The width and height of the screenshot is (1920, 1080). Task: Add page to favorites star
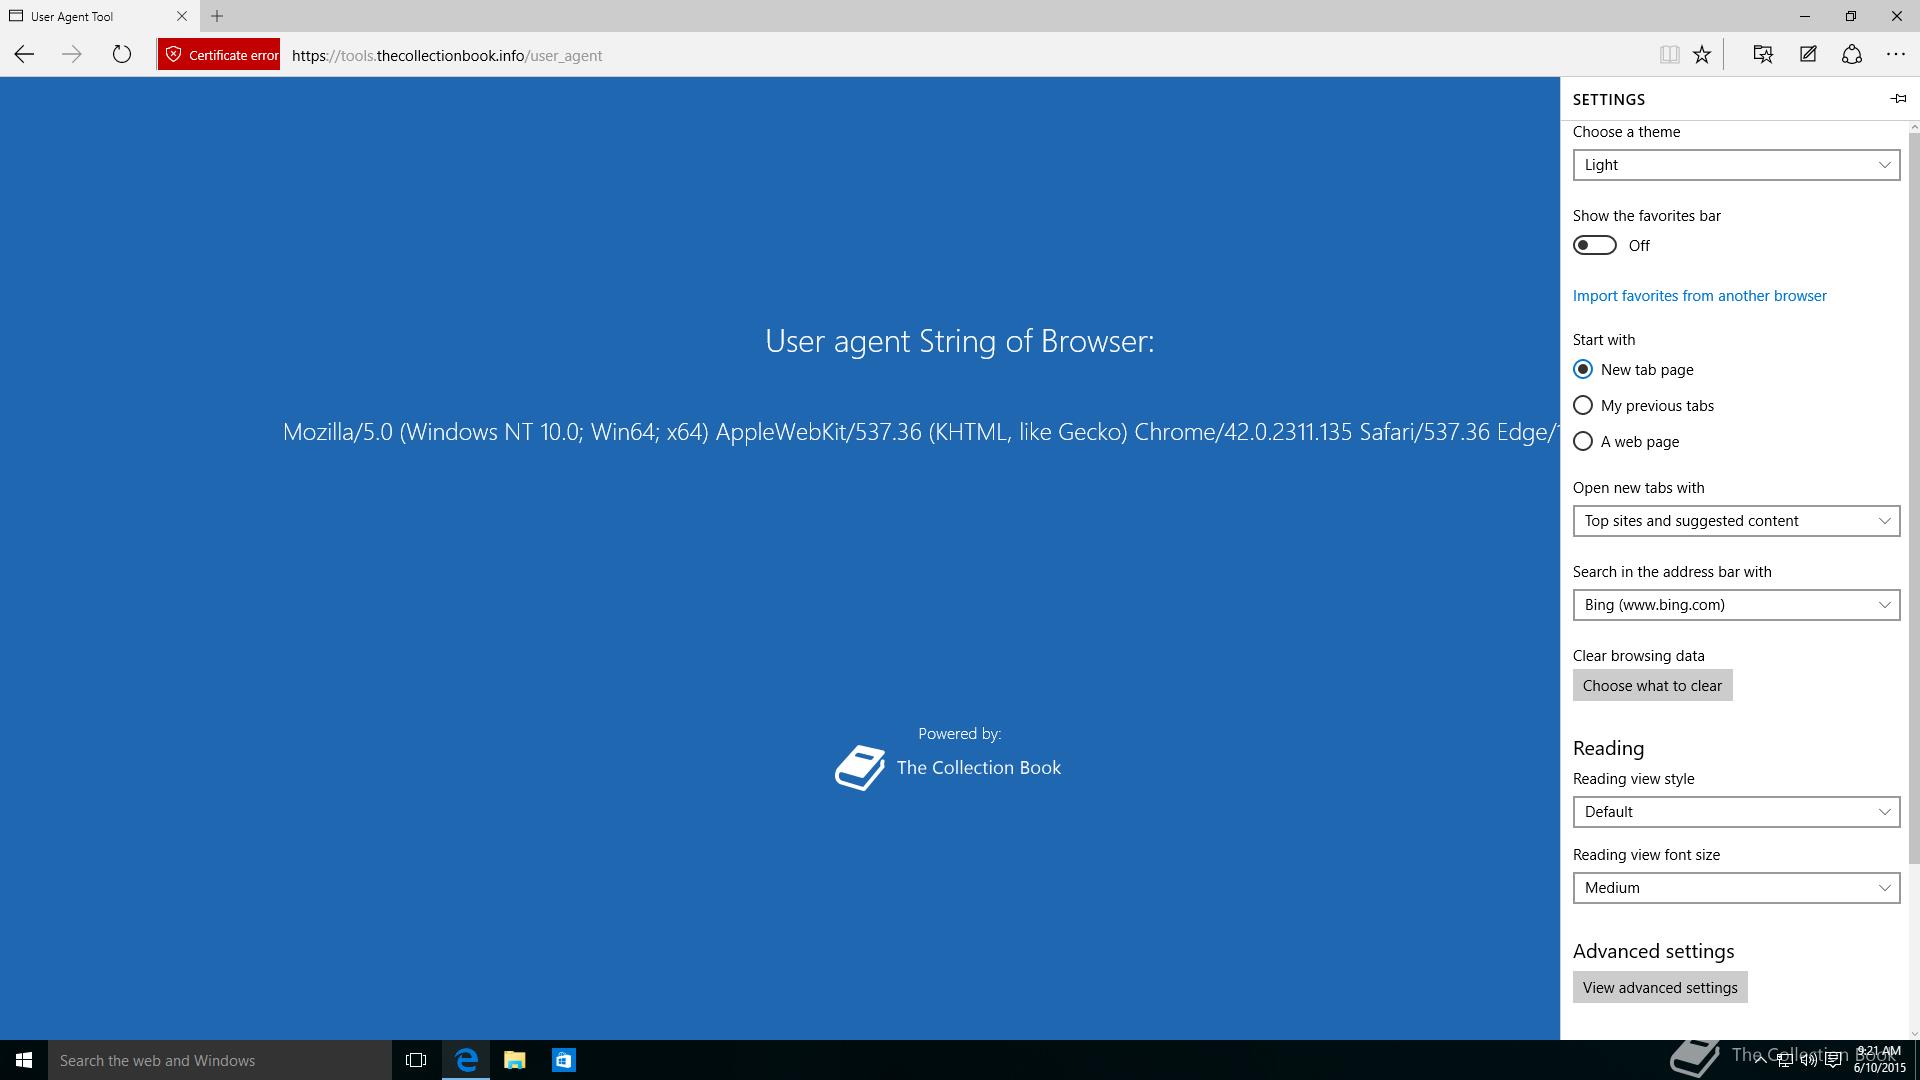click(1702, 55)
